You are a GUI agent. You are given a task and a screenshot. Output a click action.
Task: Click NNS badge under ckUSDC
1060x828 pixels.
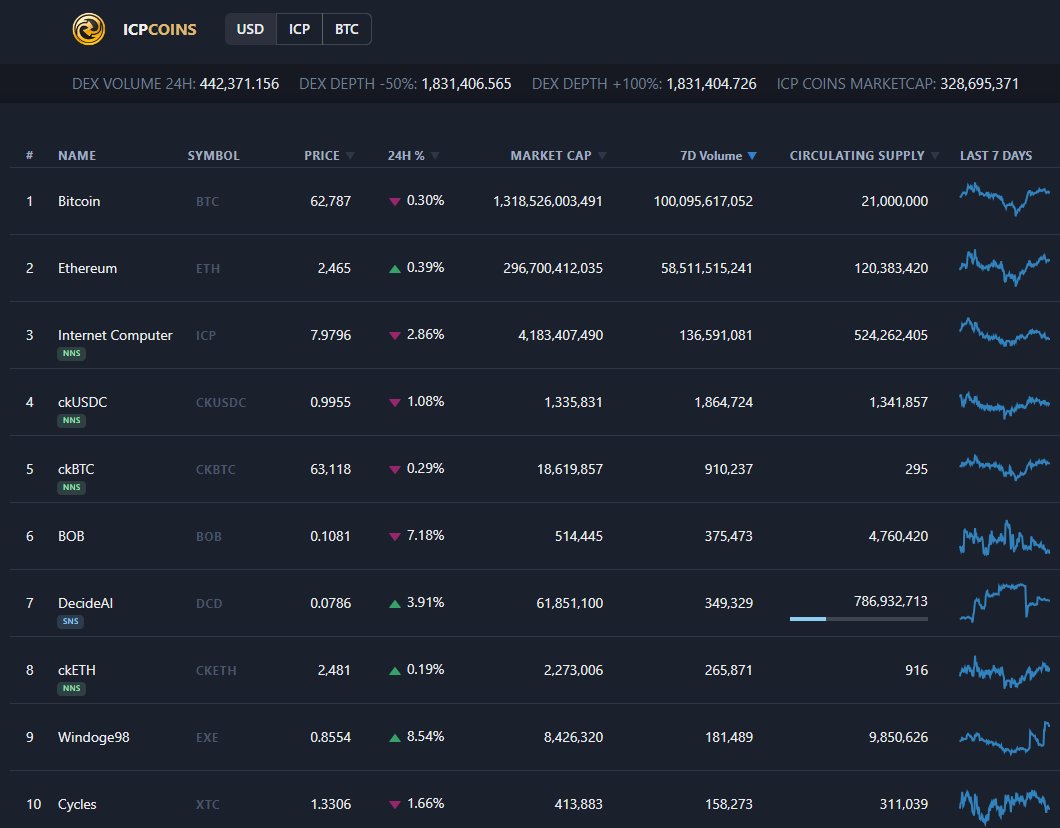point(71,420)
